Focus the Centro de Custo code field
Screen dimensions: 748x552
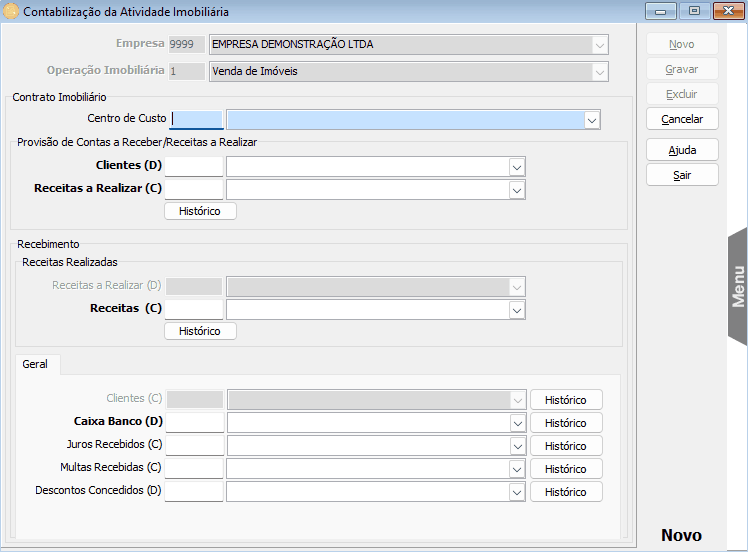point(196,120)
